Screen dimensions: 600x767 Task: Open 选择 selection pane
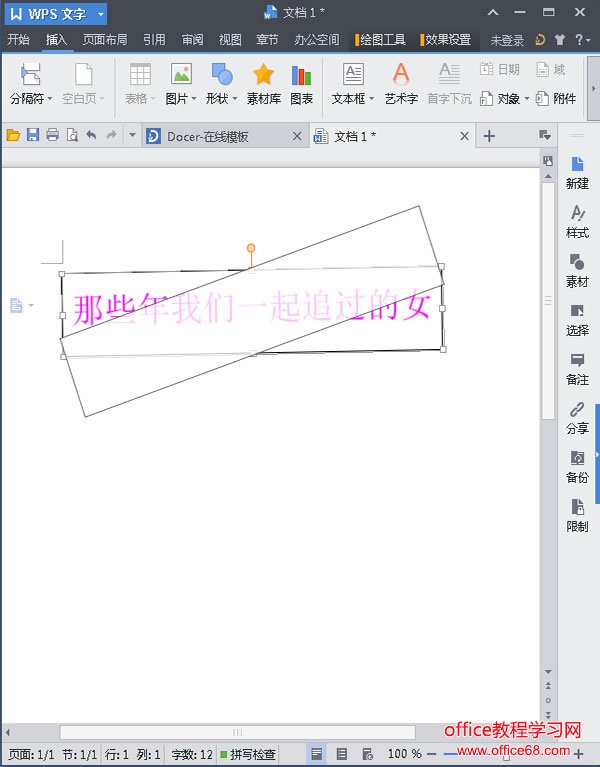click(x=577, y=319)
